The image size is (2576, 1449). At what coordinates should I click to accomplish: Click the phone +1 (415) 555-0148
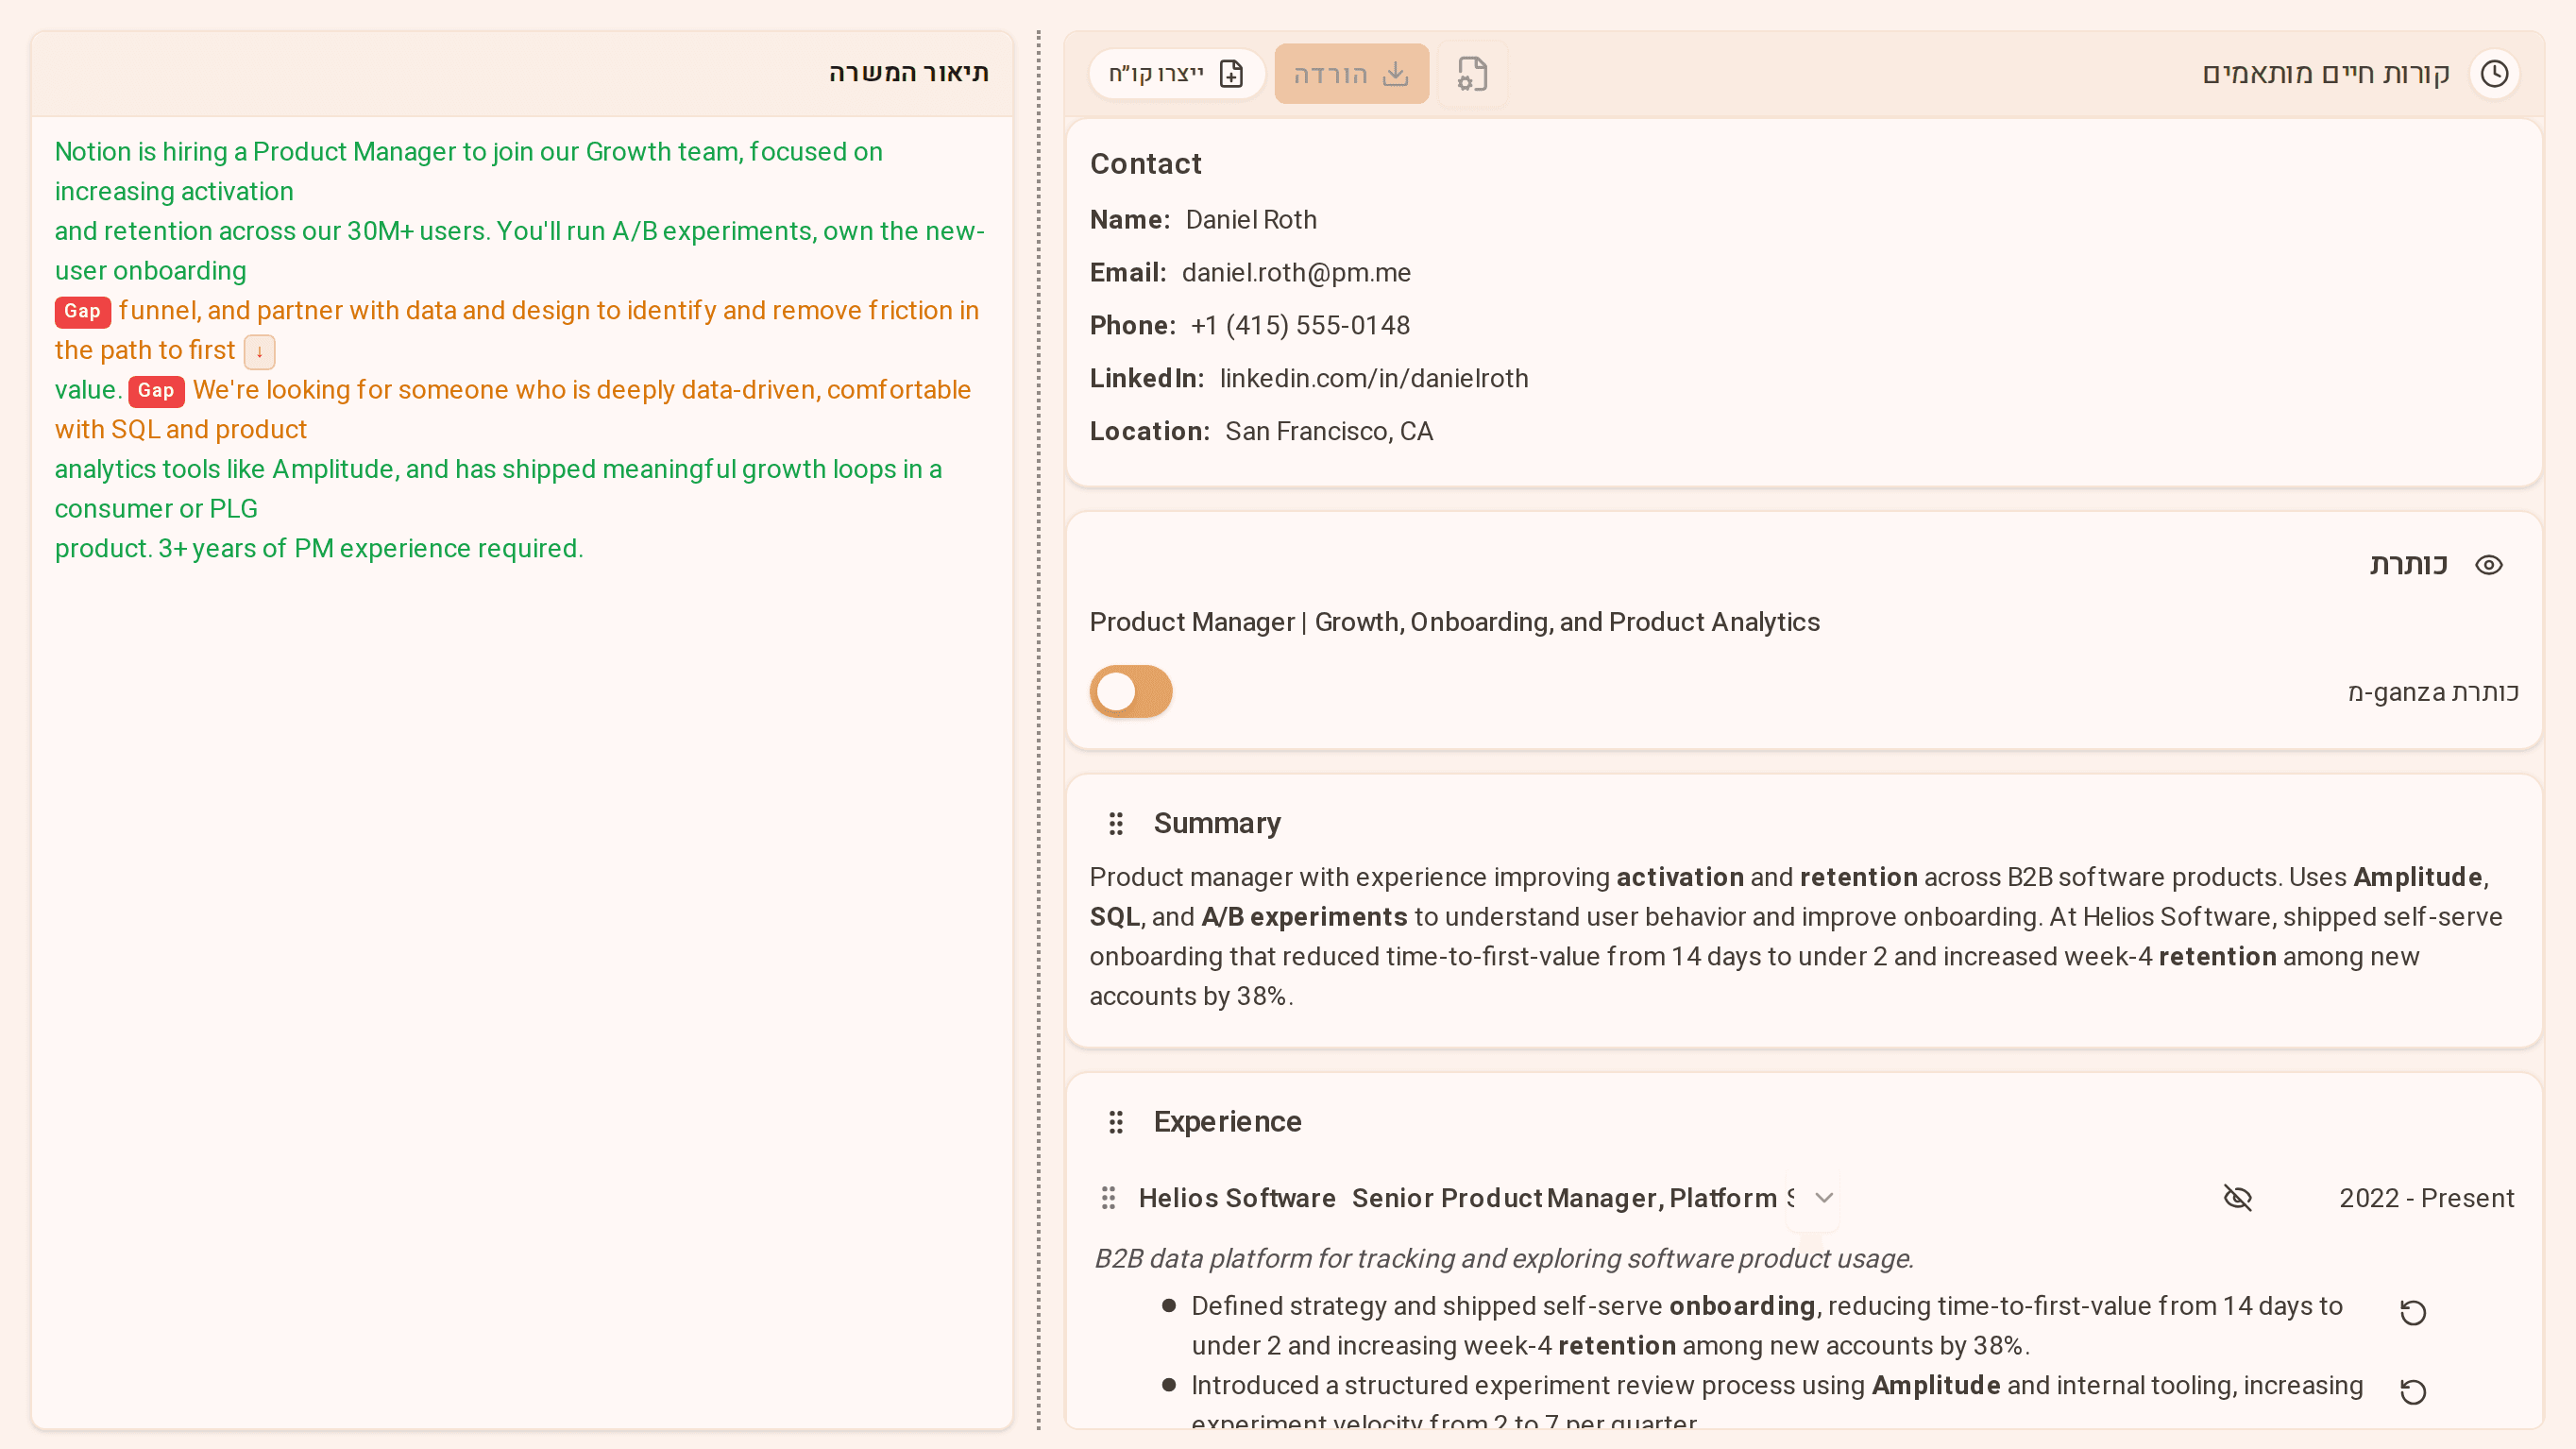point(1300,325)
